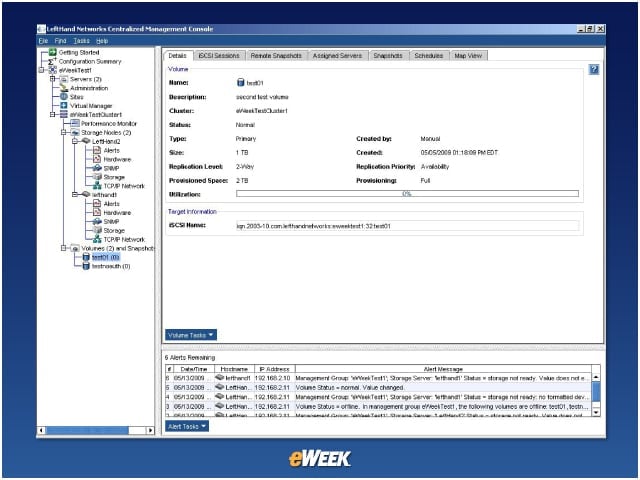
Task: Open the Alerts icon under lefthand1
Action: (97, 204)
